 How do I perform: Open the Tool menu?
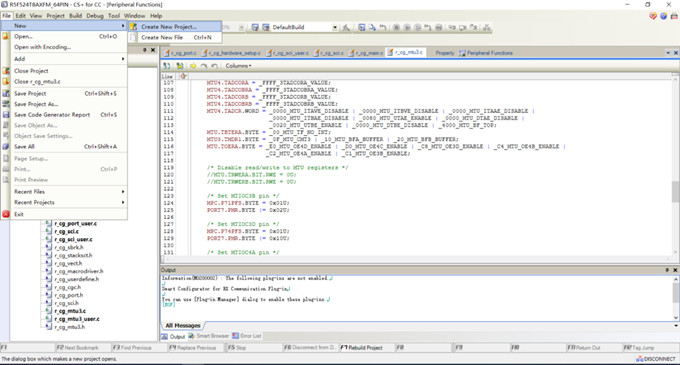coord(114,16)
